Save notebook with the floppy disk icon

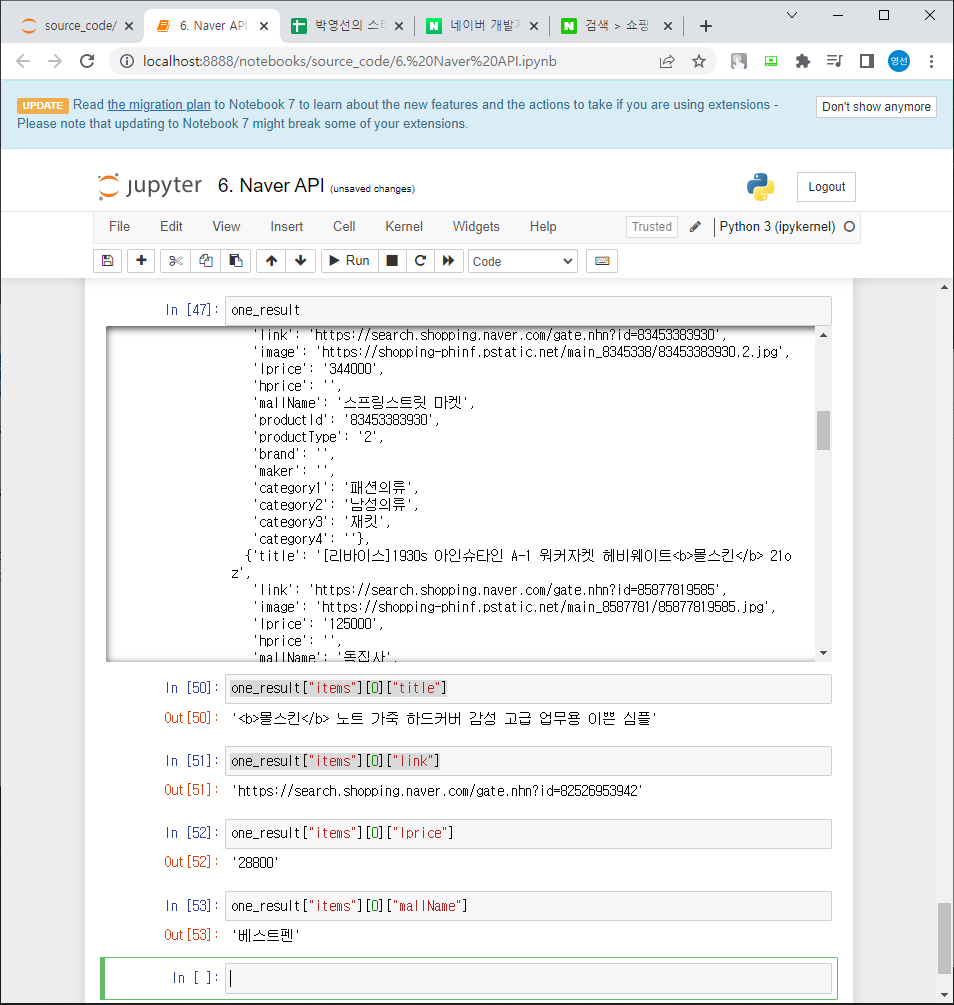108,261
